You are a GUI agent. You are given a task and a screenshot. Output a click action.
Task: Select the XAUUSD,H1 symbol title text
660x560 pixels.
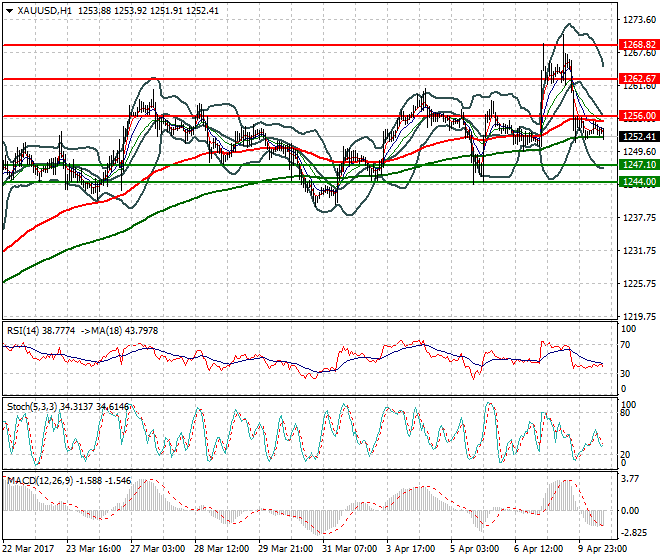click(x=45, y=11)
